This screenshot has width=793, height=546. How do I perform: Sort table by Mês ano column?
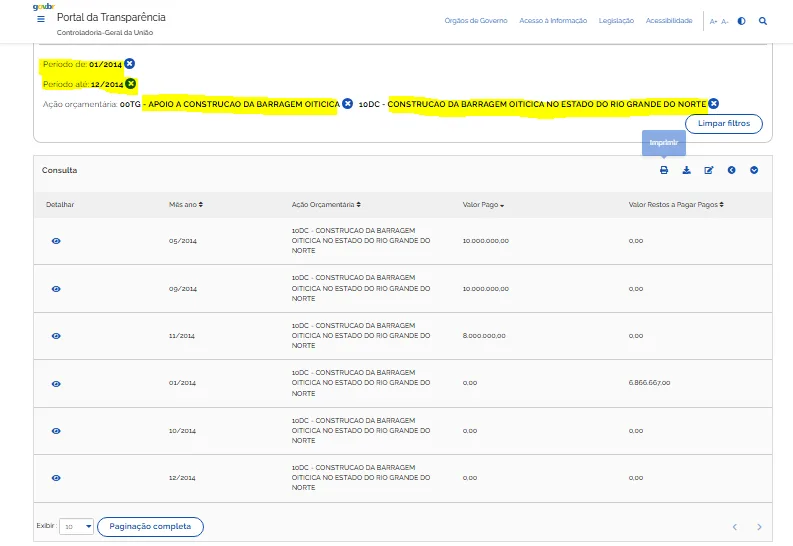[x=186, y=205]
